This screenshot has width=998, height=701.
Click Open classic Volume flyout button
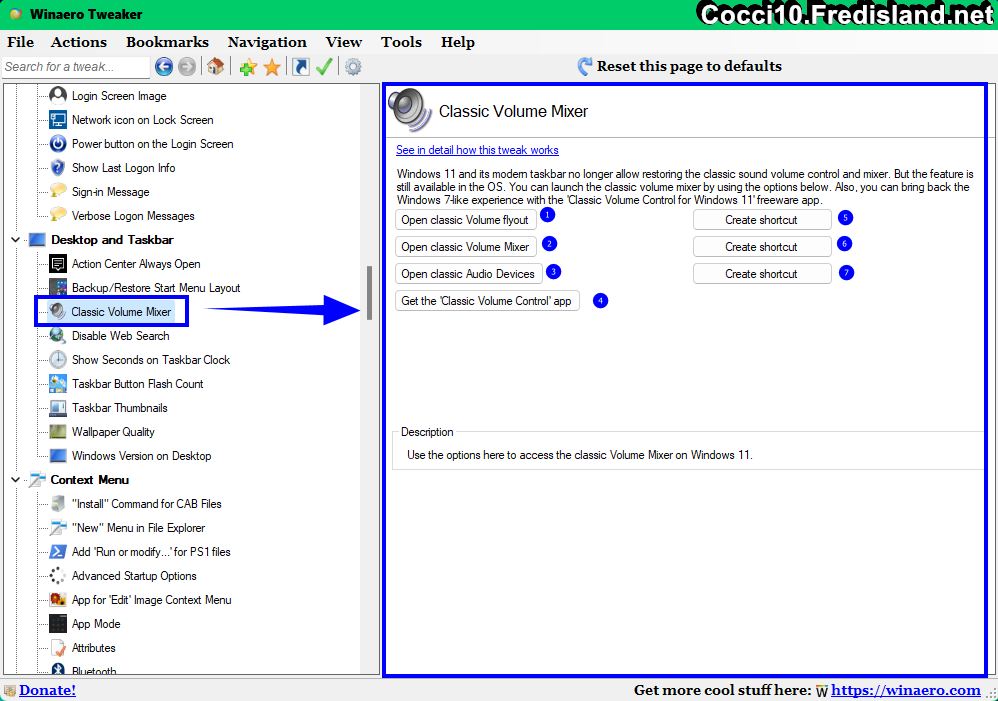pyautogui.click(x=465, y=220)
